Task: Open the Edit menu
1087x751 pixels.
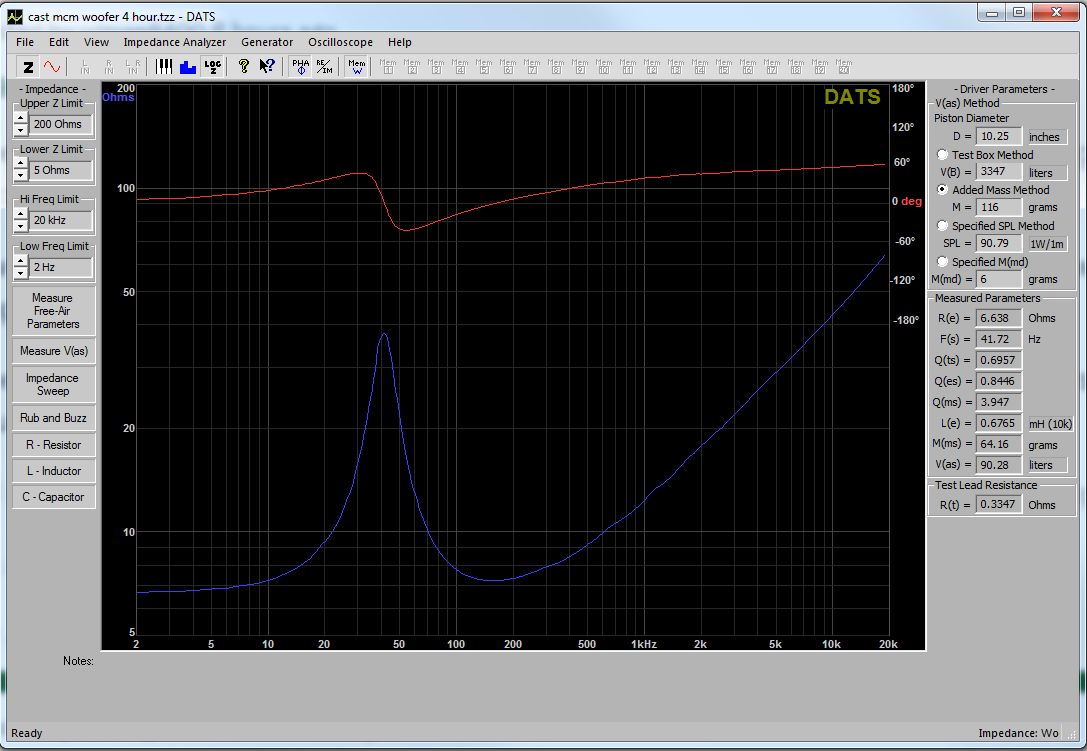Action: click(59, 42)
